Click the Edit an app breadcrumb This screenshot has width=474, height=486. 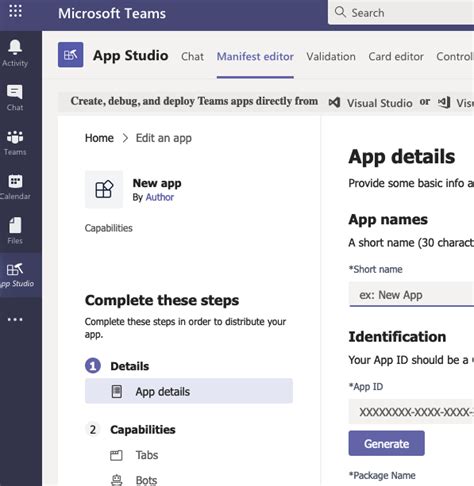point(164,138)
